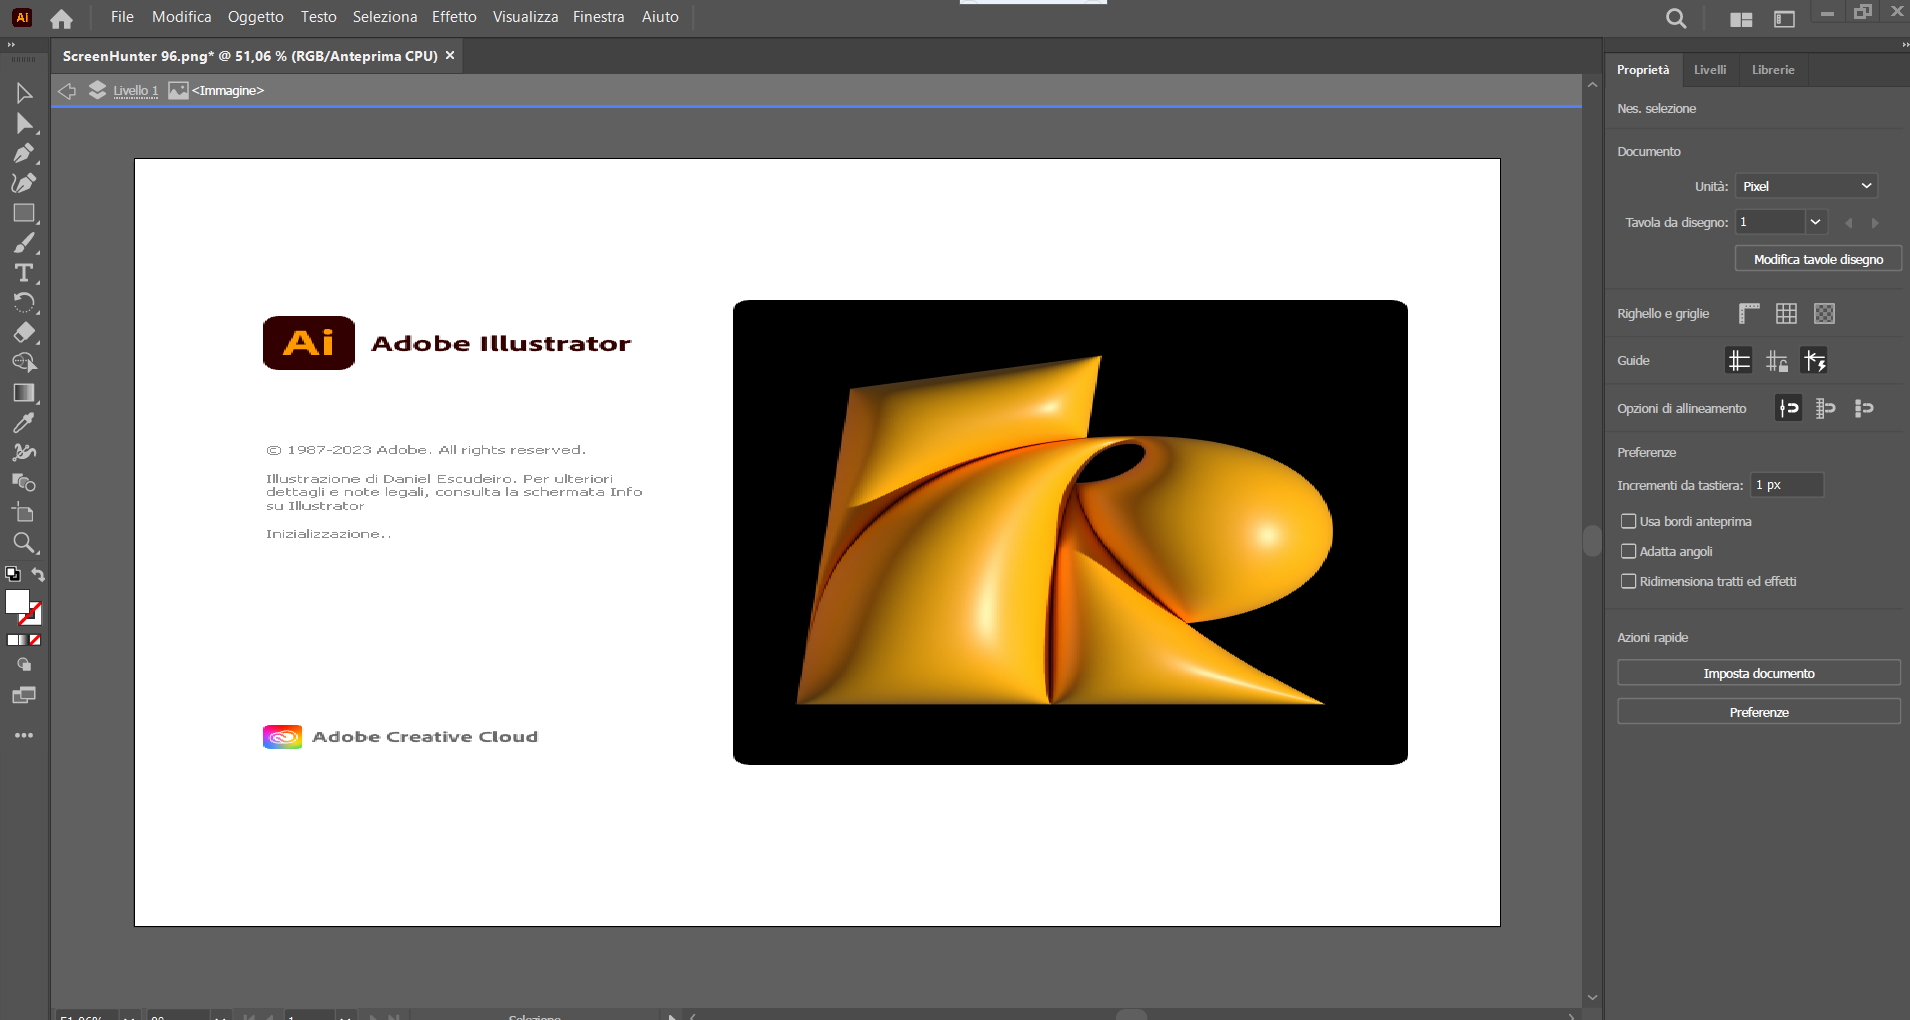Exit isolation mode back arrow
Image resolution: width=1910 pixels, height=1020 pixels.
point(67,91)
